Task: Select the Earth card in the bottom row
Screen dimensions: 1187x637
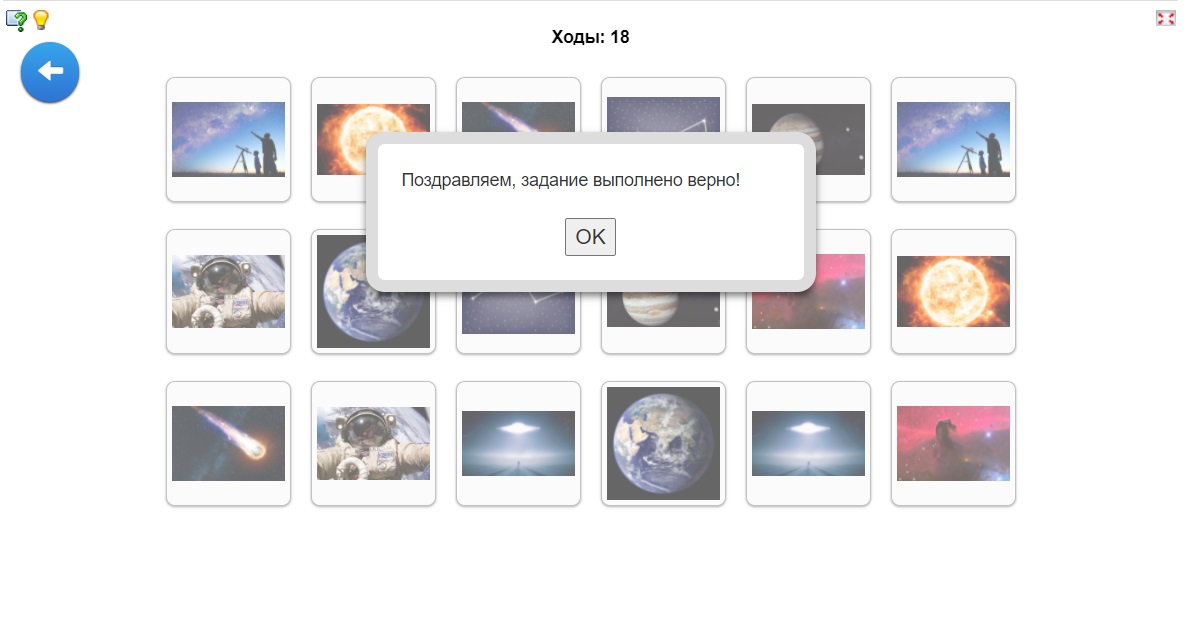Action: (663, 443)
